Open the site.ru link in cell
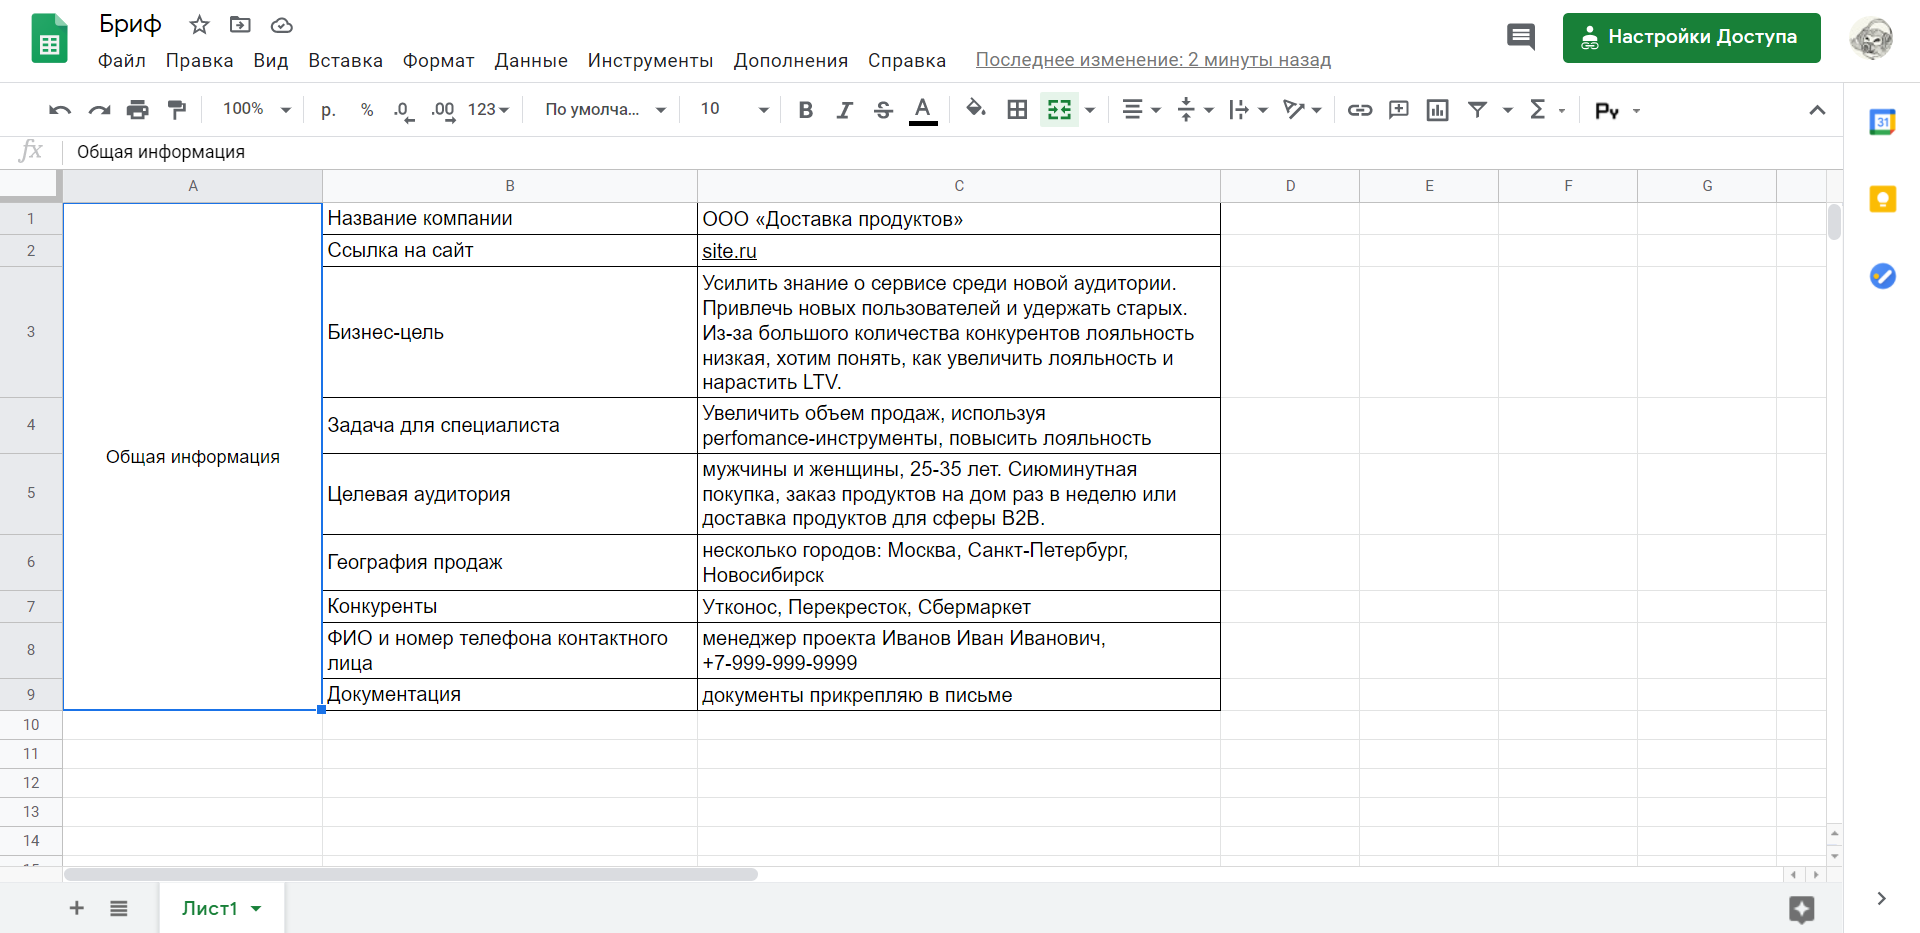 click(729, 251)
